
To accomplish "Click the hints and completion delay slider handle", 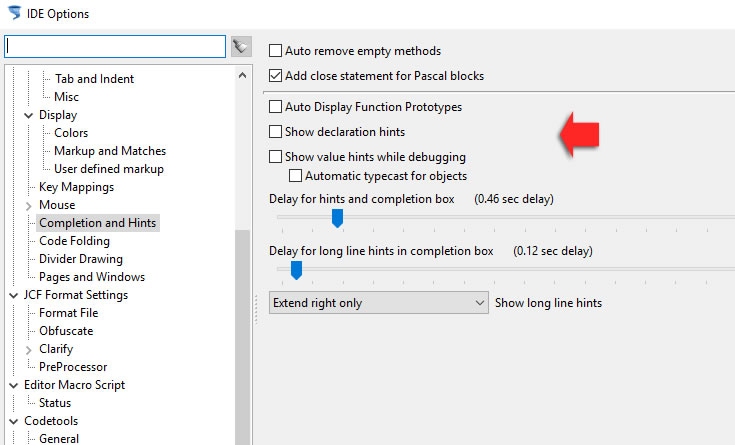I will [338, 219].
